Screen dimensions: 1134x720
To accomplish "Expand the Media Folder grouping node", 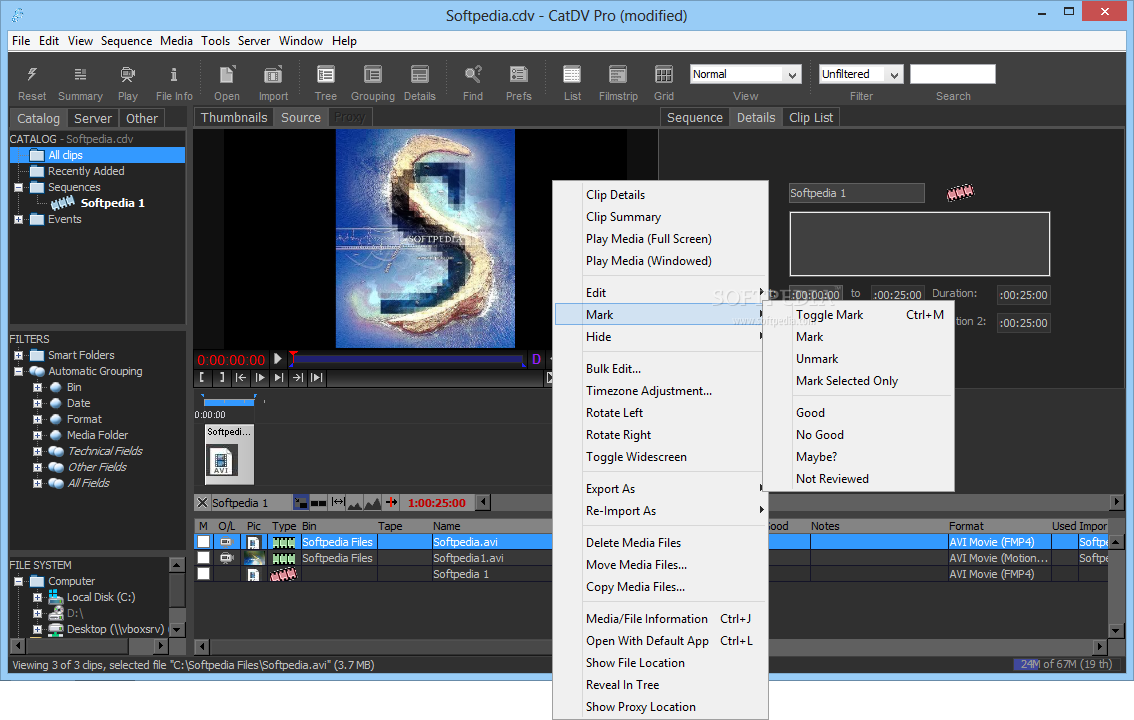I will [x=37, y=434].
